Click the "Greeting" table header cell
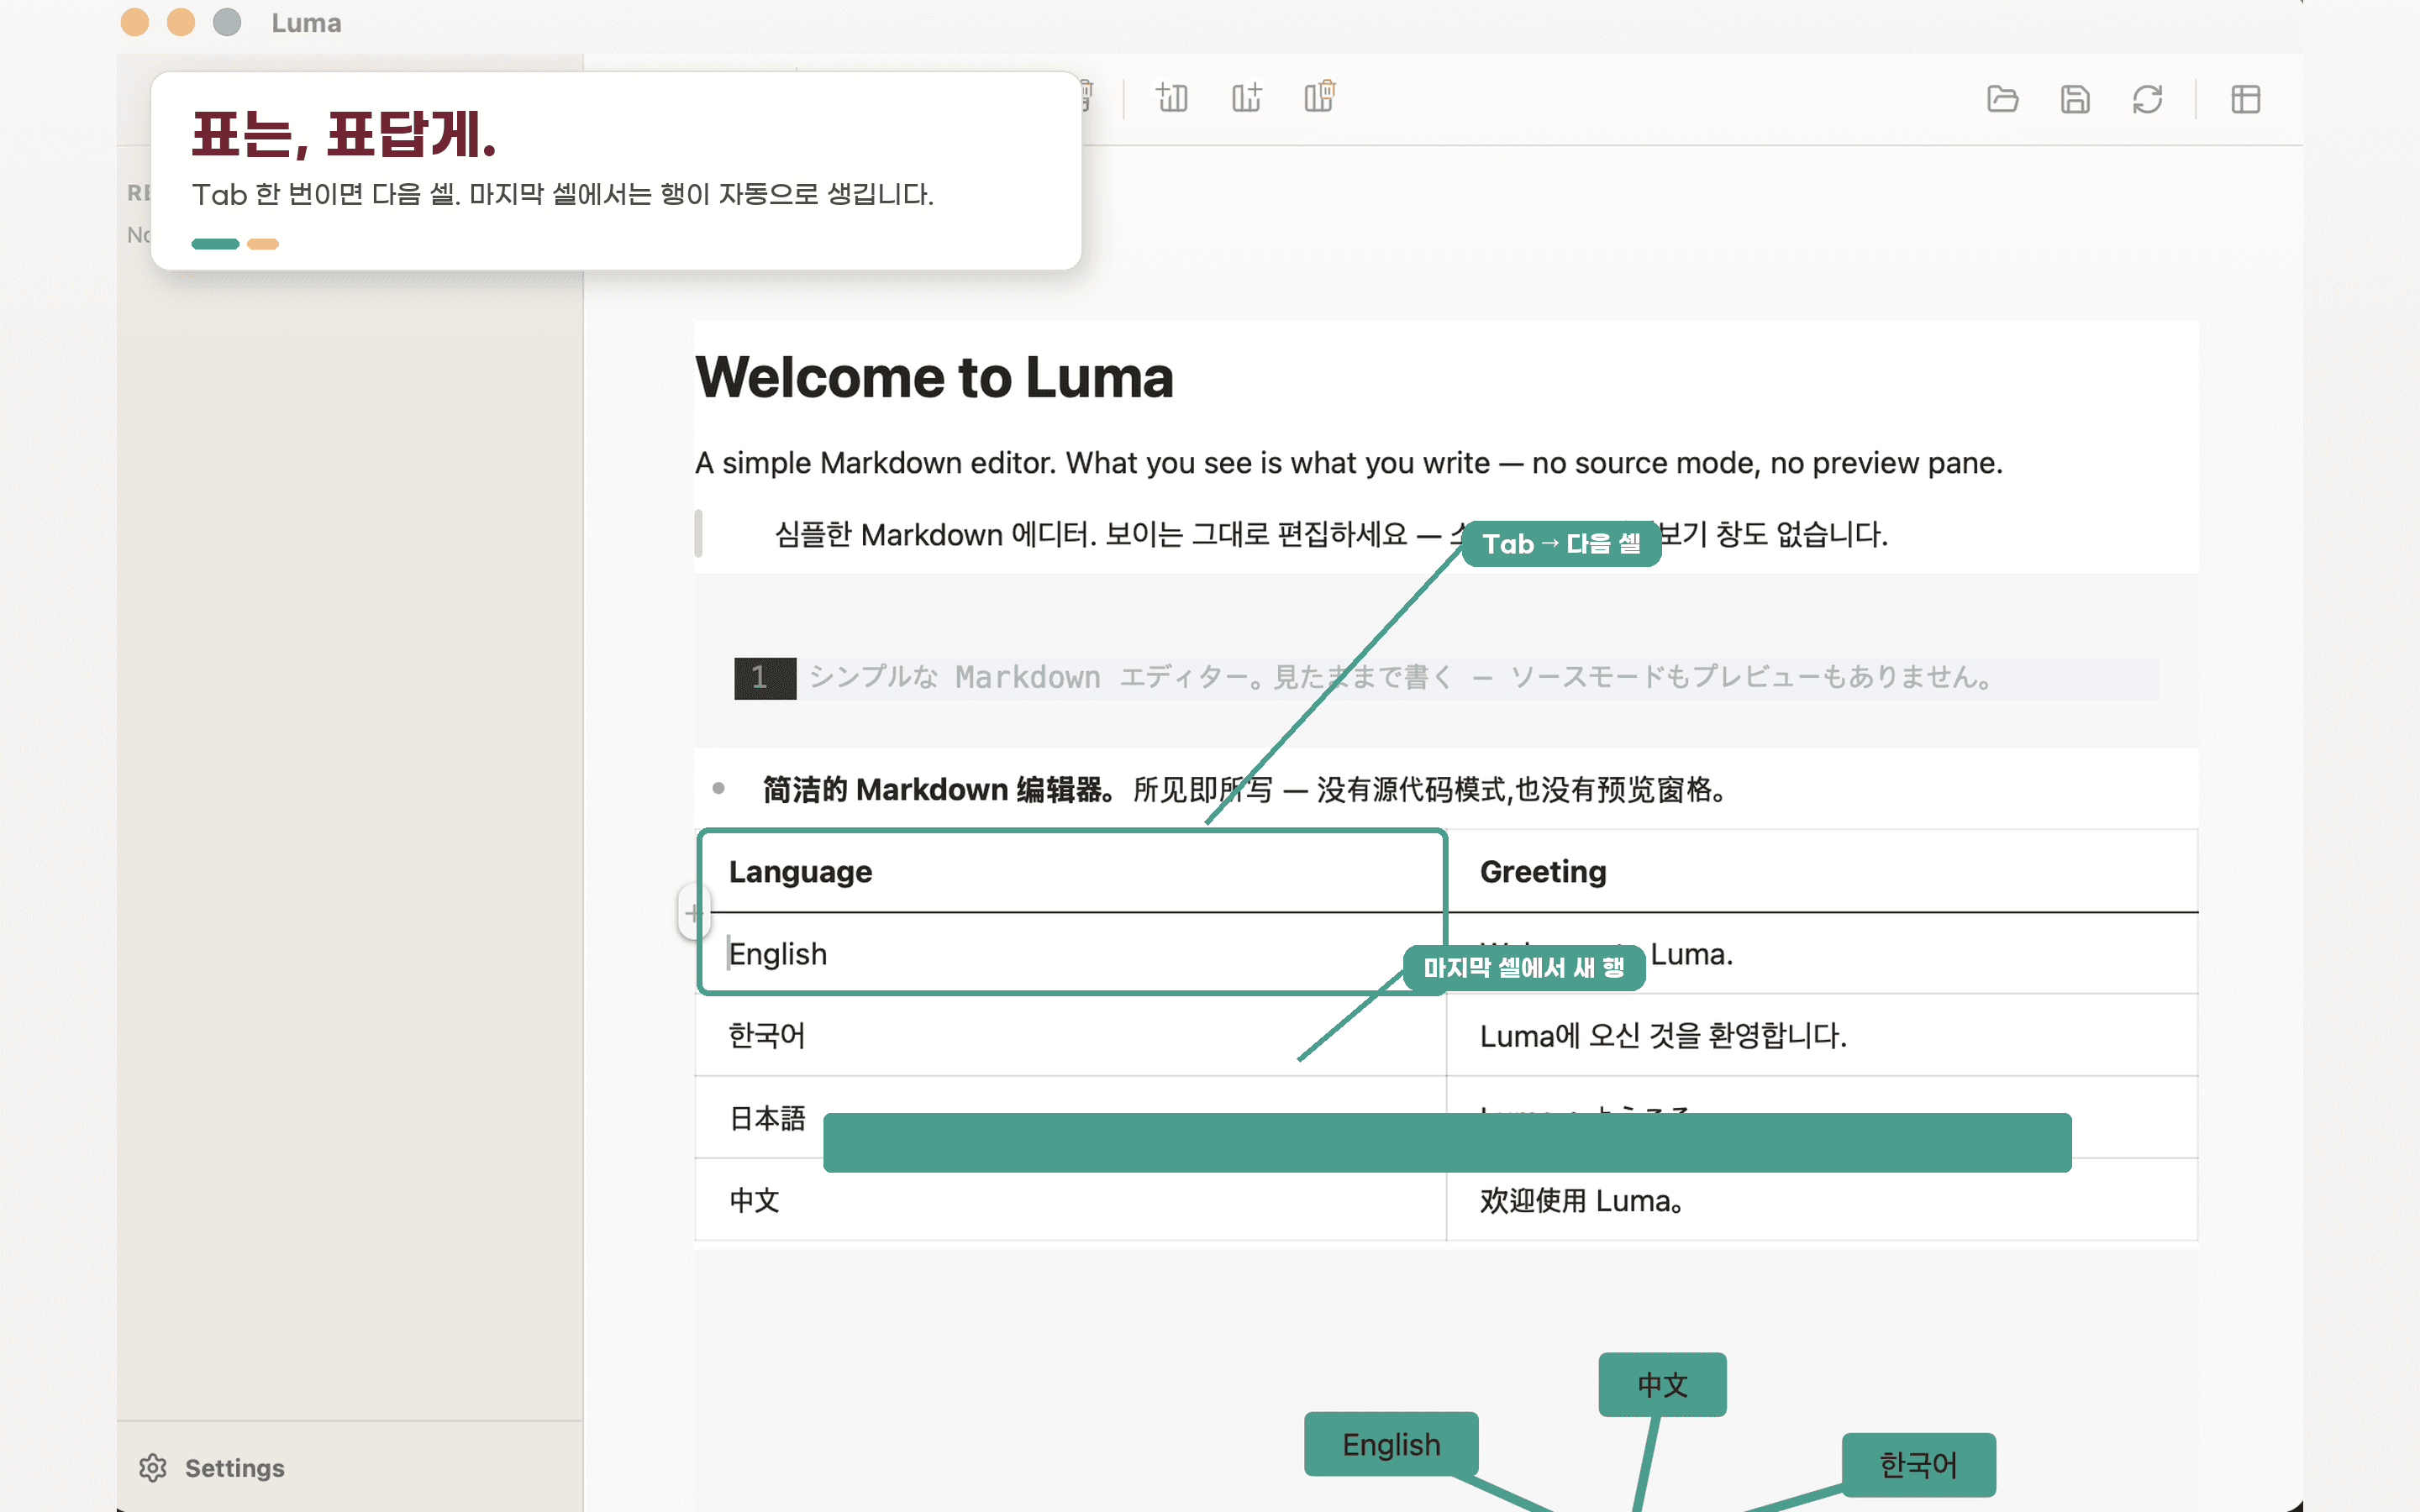Image resolution: width=2420 pixels, height=1512 pixels. 1822,871
